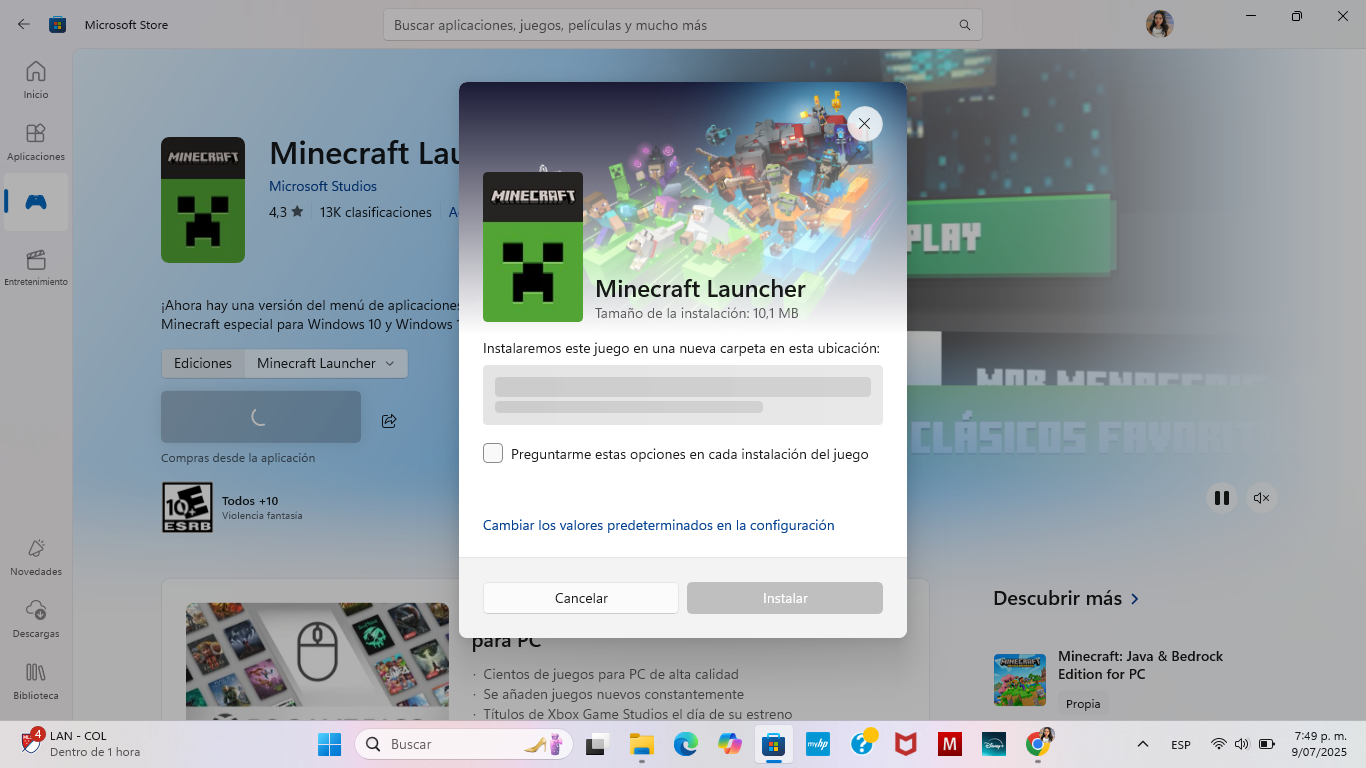This screenshot has width=1366, height=768.
Task: Open Disney+ from the taskbar
Action: (x=994, y=744)
